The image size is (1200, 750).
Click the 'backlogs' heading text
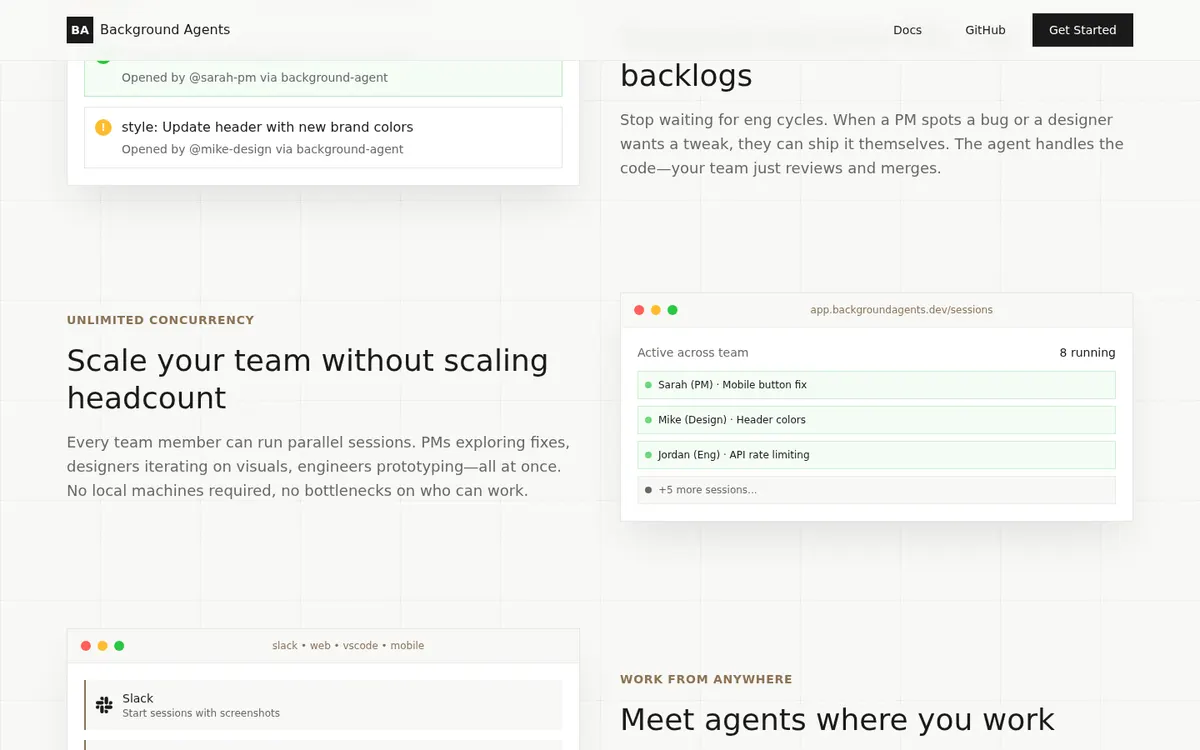[686, 76]
